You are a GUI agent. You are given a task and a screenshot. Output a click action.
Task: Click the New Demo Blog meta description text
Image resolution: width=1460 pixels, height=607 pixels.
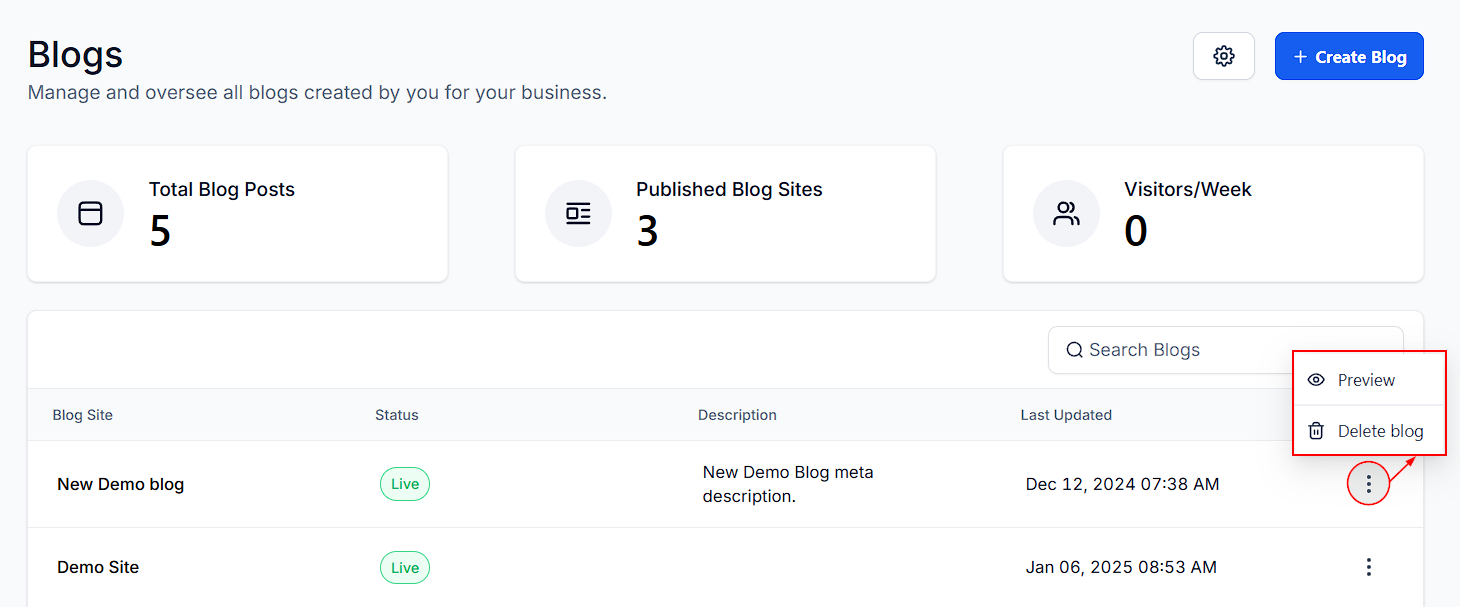[787, 484]
